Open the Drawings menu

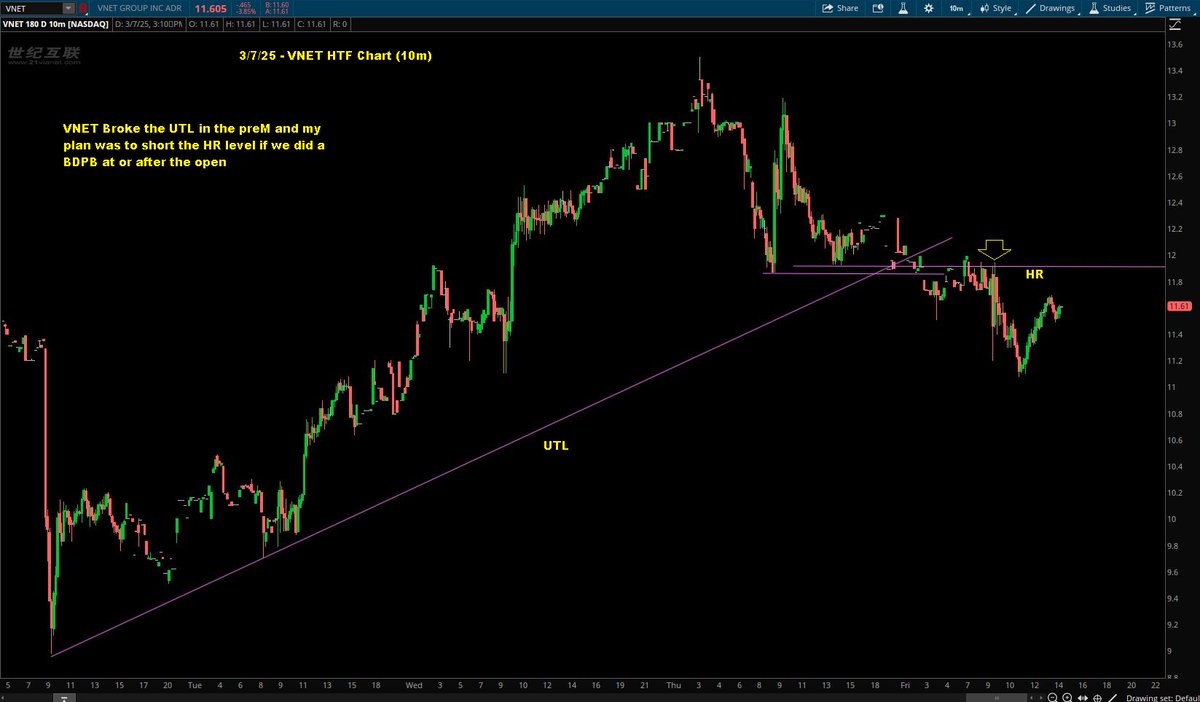(x=1051, y=8)
